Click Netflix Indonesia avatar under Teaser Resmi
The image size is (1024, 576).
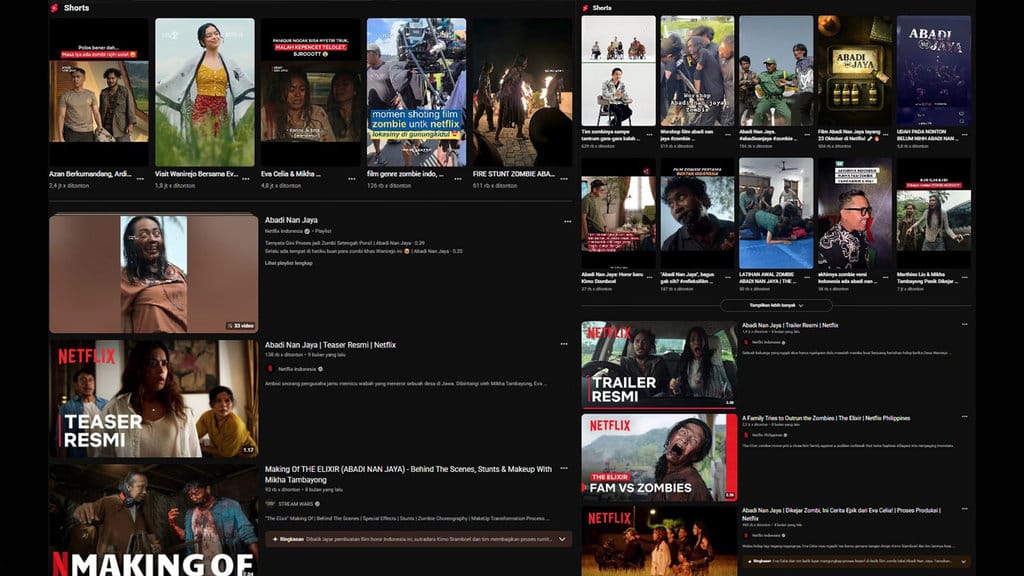point(270,369)
